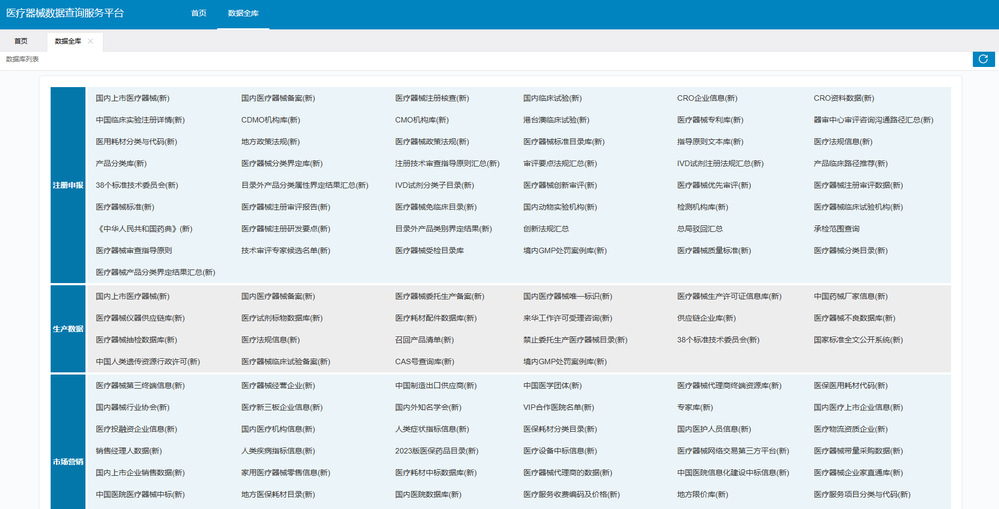
Task: Click the 生产数据 category label
Action: pyautogui.click(x=68, y=329)
